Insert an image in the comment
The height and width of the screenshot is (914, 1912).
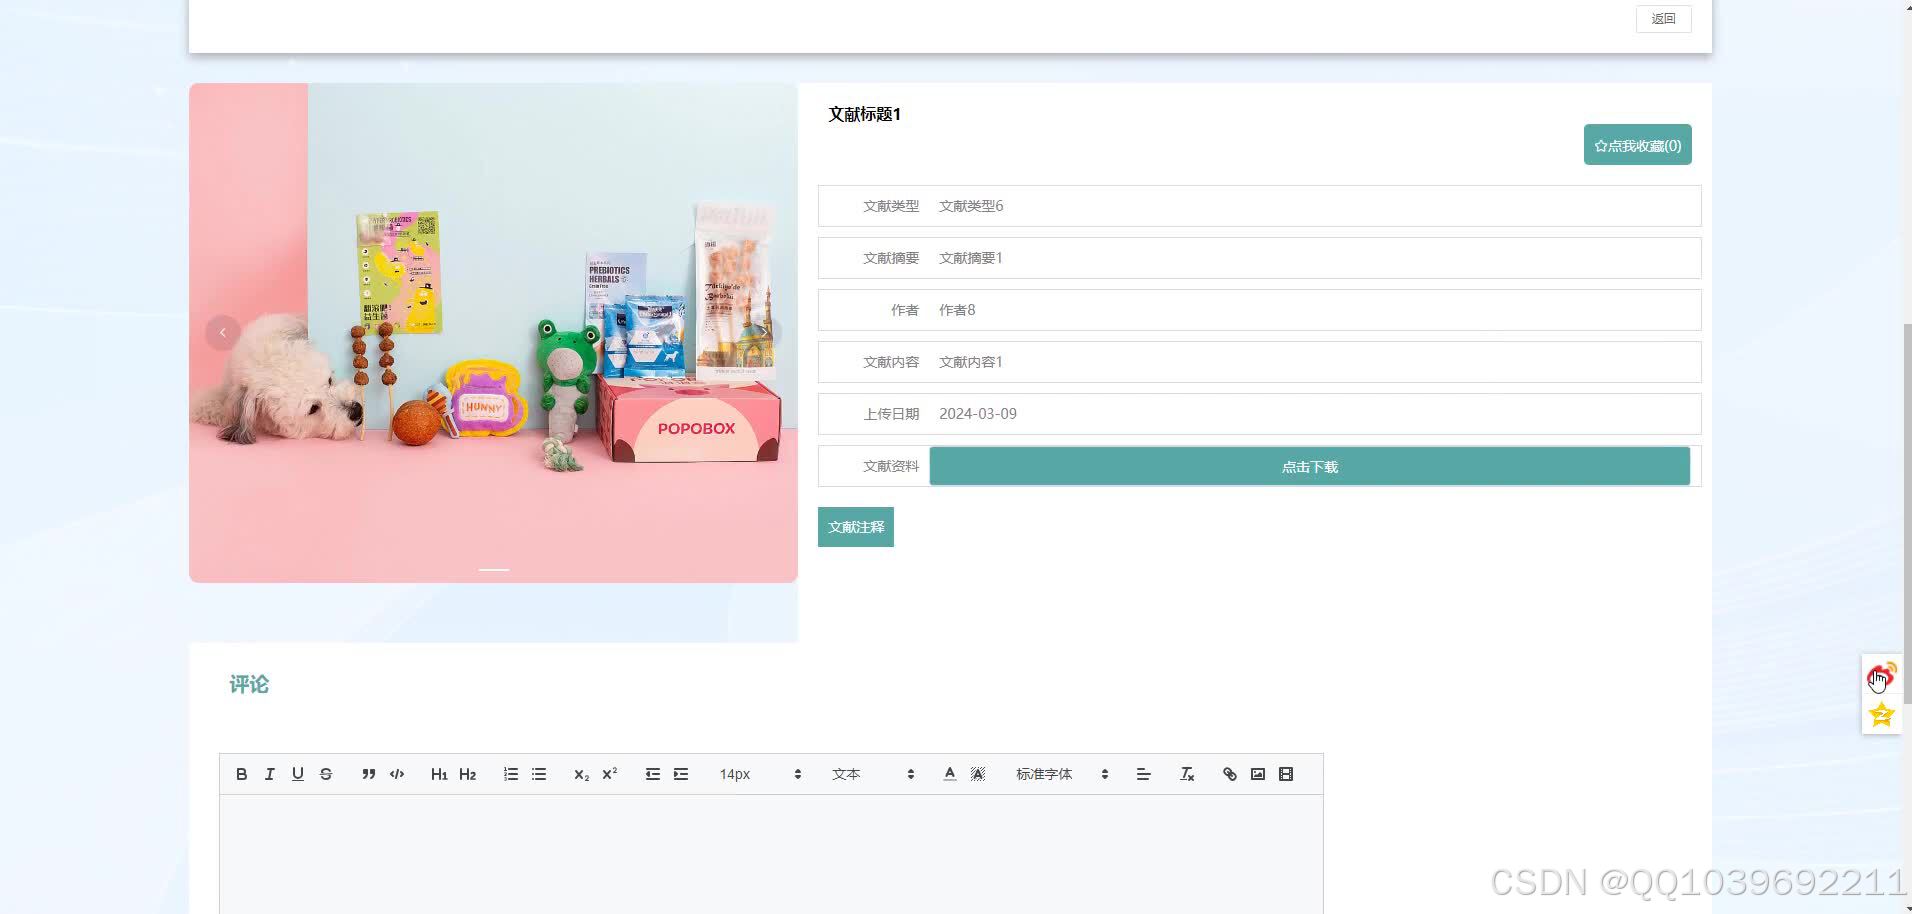pyautogui.click(x=1258, y=774)
